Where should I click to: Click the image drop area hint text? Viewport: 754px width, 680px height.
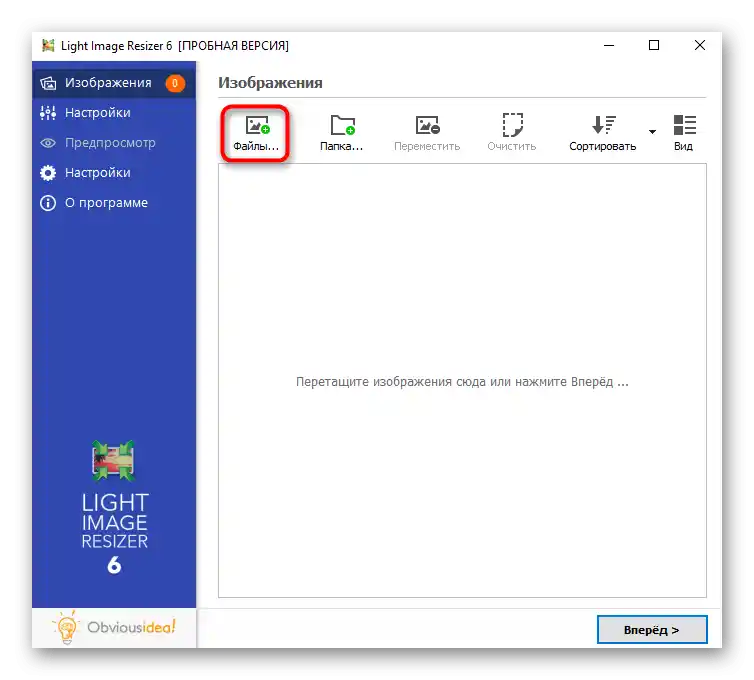click(462, 382)
